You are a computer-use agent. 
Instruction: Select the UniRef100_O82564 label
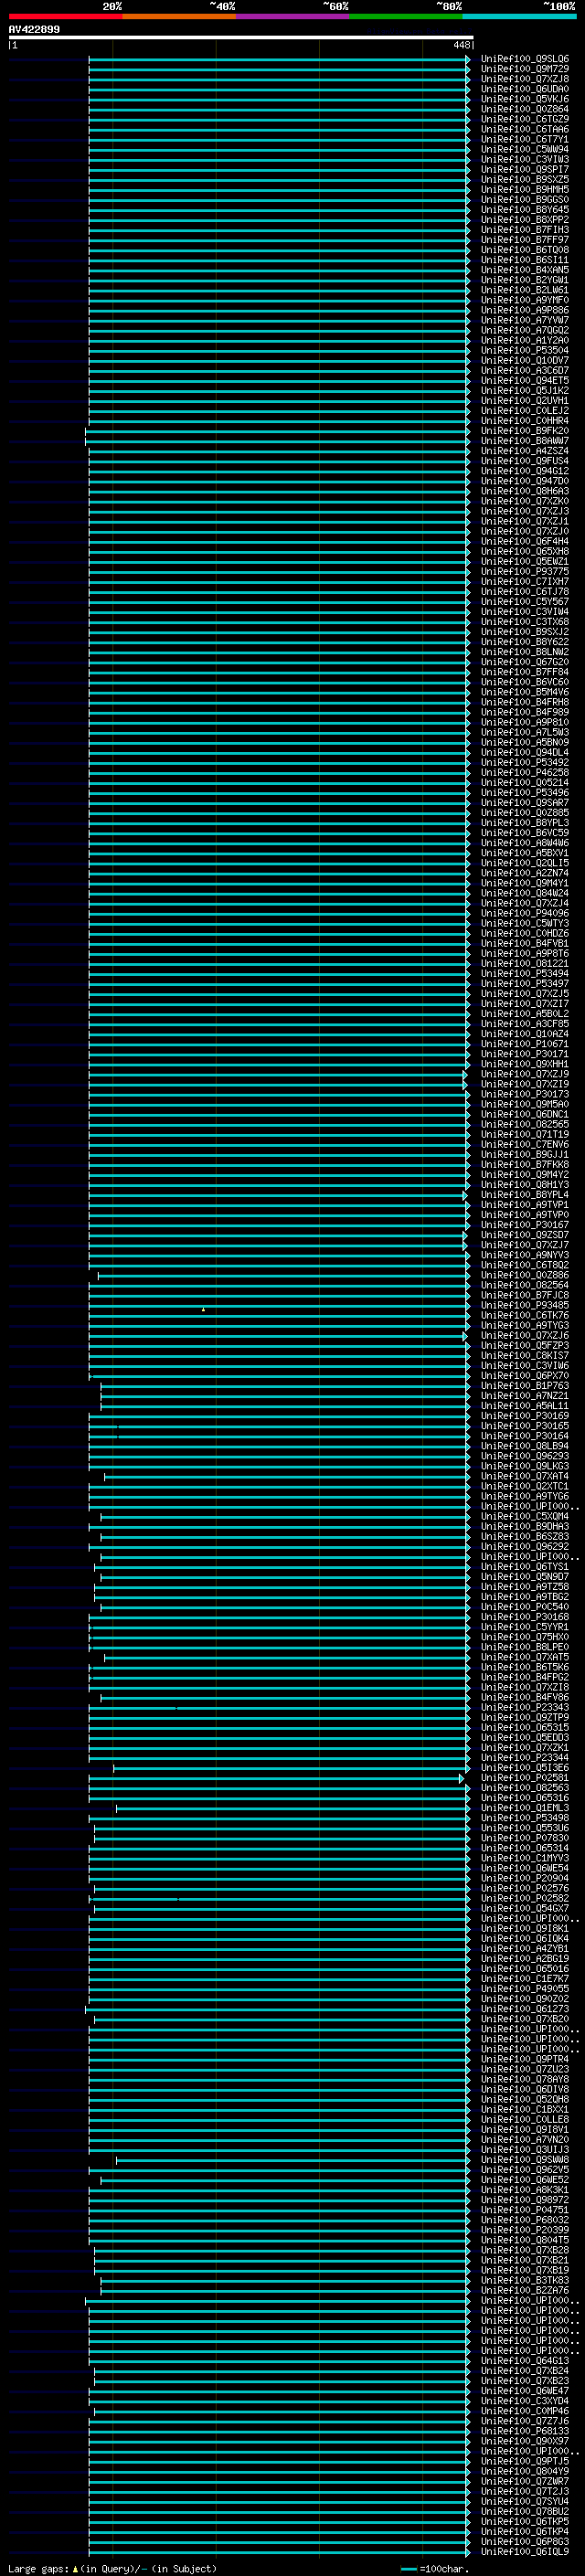[525, 1285]
